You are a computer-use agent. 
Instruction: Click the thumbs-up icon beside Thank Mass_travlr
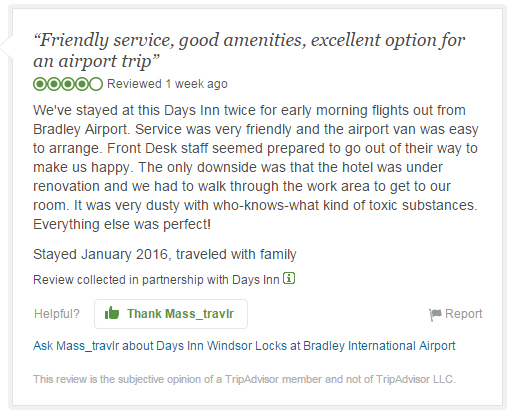[x=112, y=313]
